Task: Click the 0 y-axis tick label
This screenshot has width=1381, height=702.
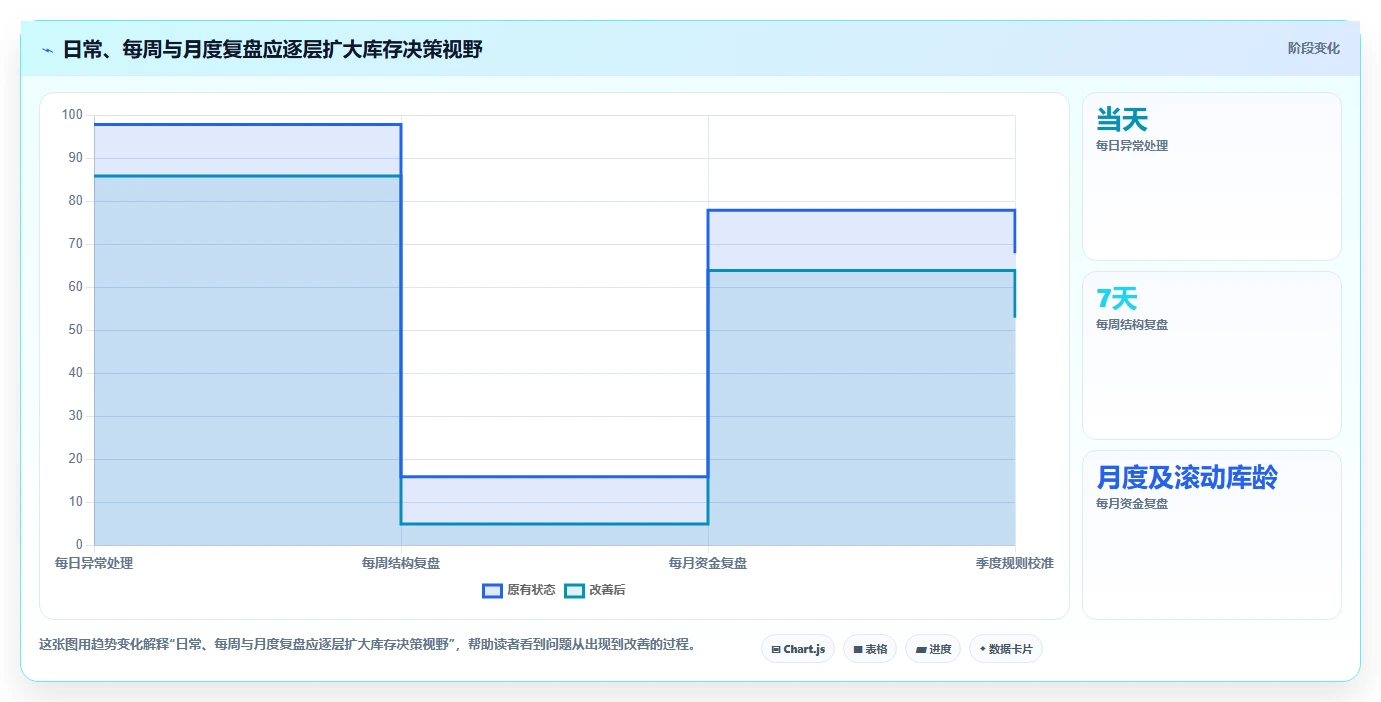Action: (x=80, y=545)
